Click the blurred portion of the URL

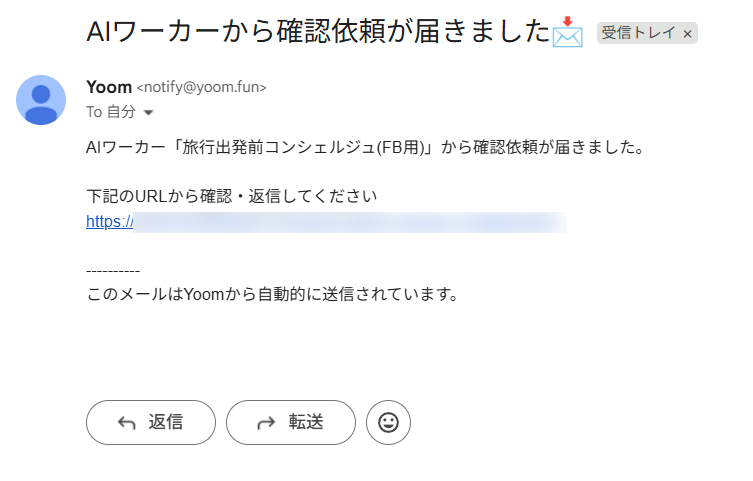coord(350,222)
